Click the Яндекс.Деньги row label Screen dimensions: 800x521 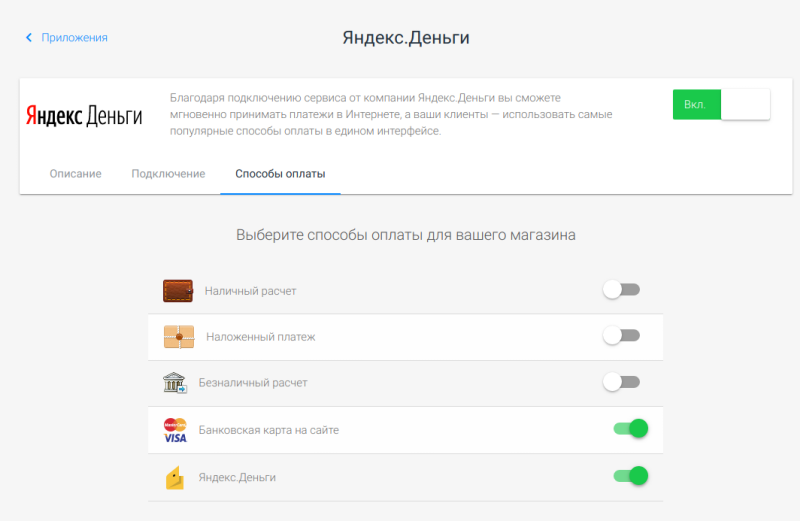pyautogui.click(x=237, y=477)
